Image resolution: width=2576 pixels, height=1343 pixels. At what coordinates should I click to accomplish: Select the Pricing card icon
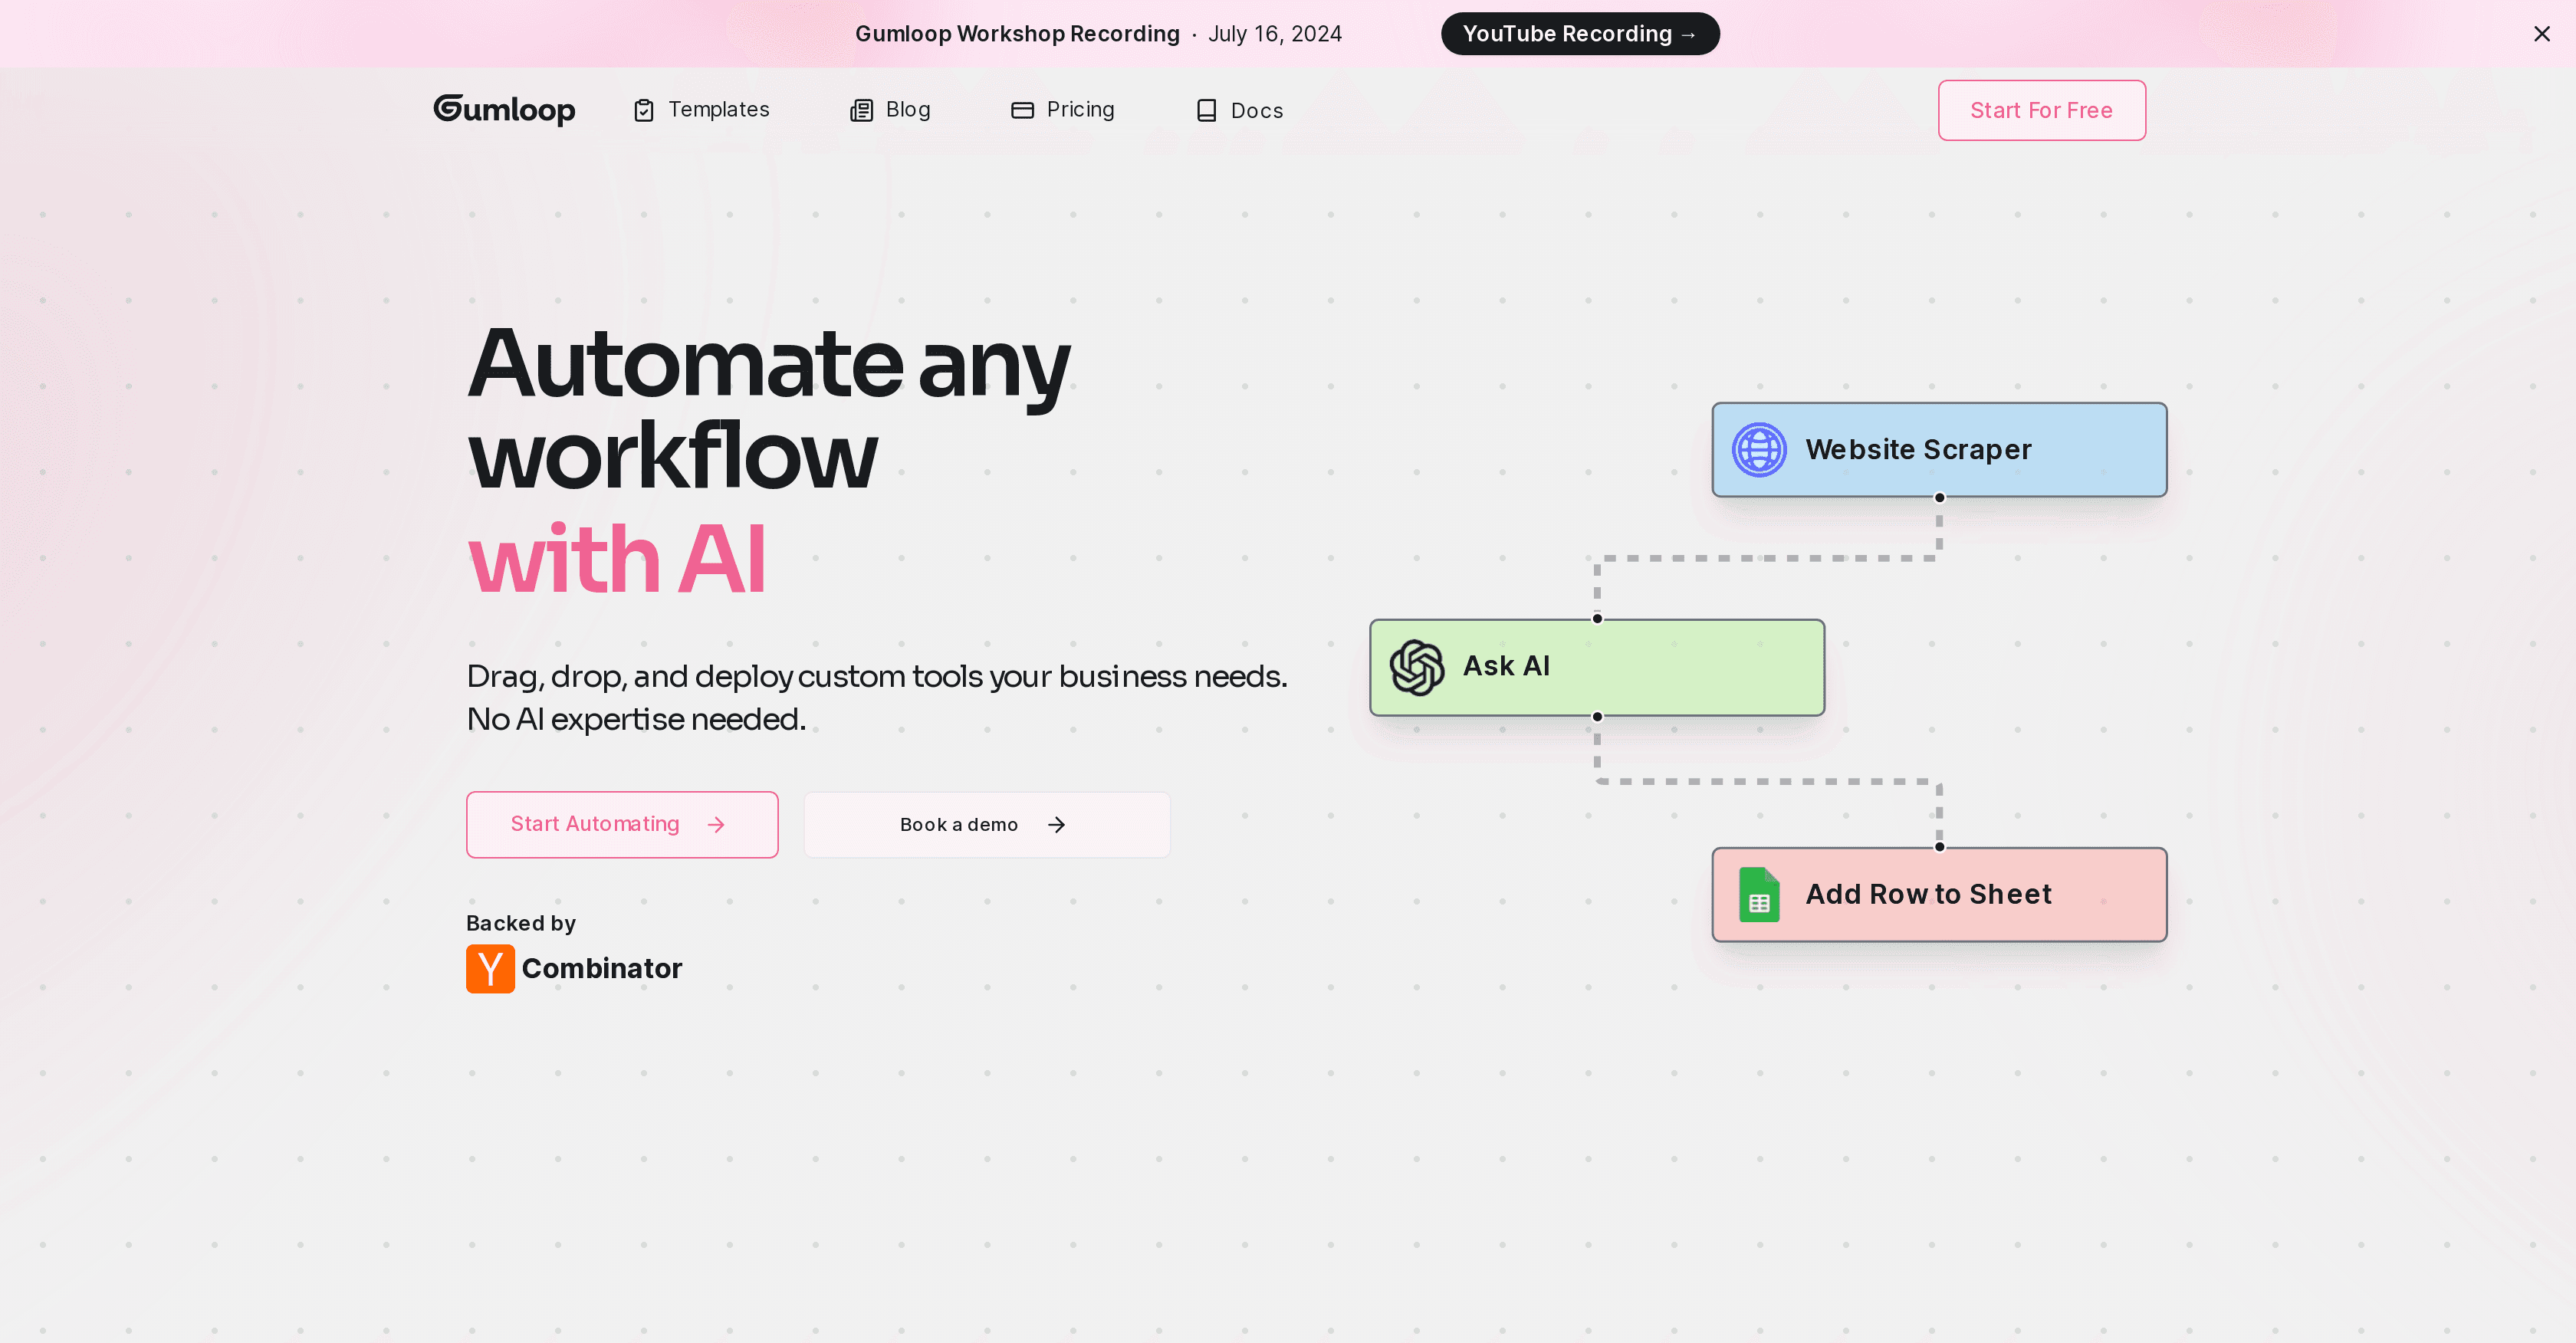1021,110
